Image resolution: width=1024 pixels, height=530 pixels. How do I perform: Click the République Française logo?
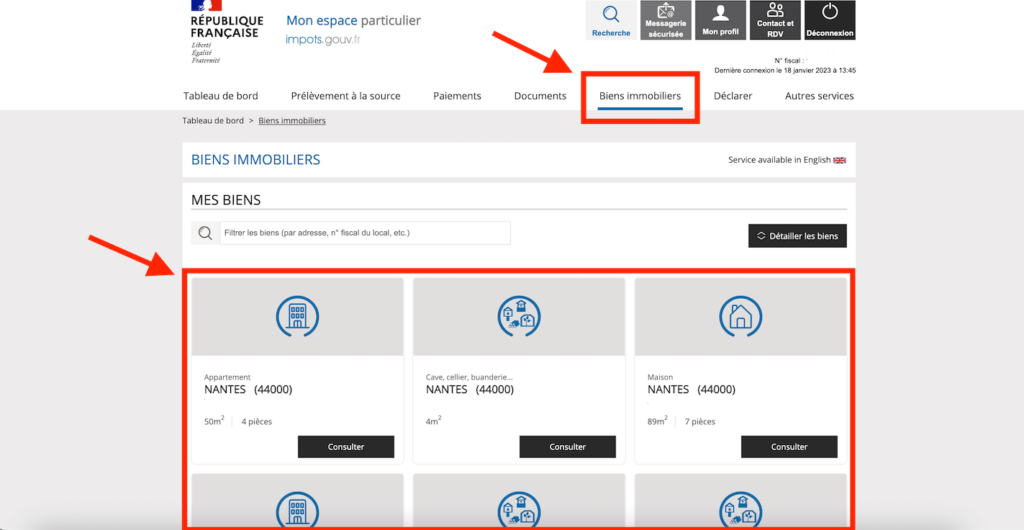click(225, 31)
